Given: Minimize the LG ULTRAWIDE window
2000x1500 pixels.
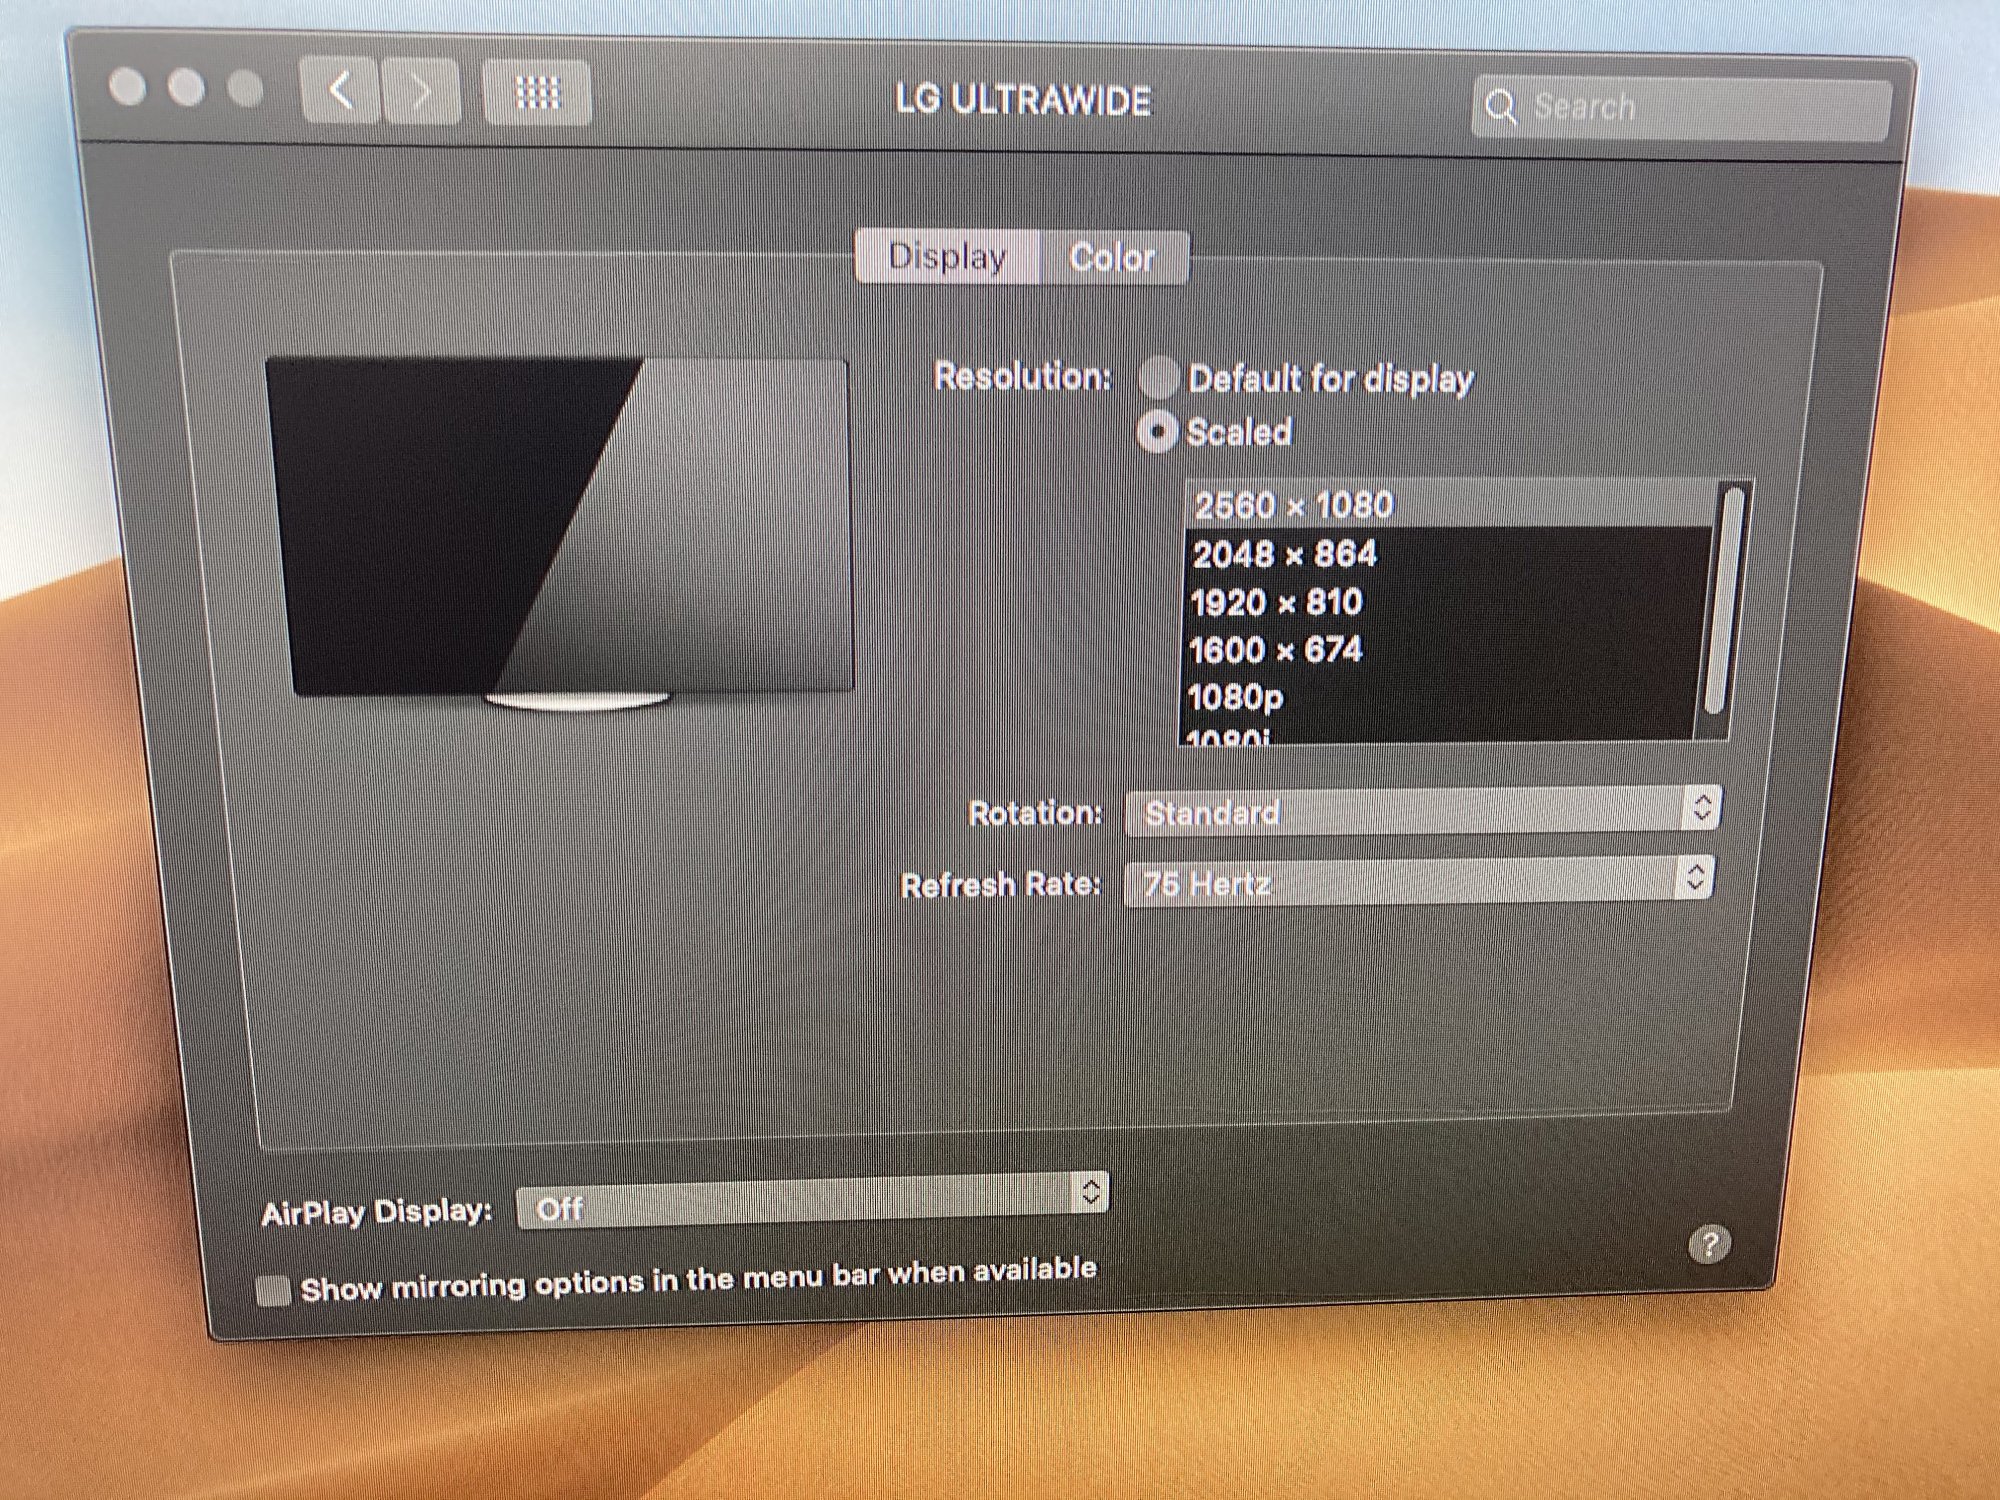Looking at the screenshot, I should (x=186, y=87).
